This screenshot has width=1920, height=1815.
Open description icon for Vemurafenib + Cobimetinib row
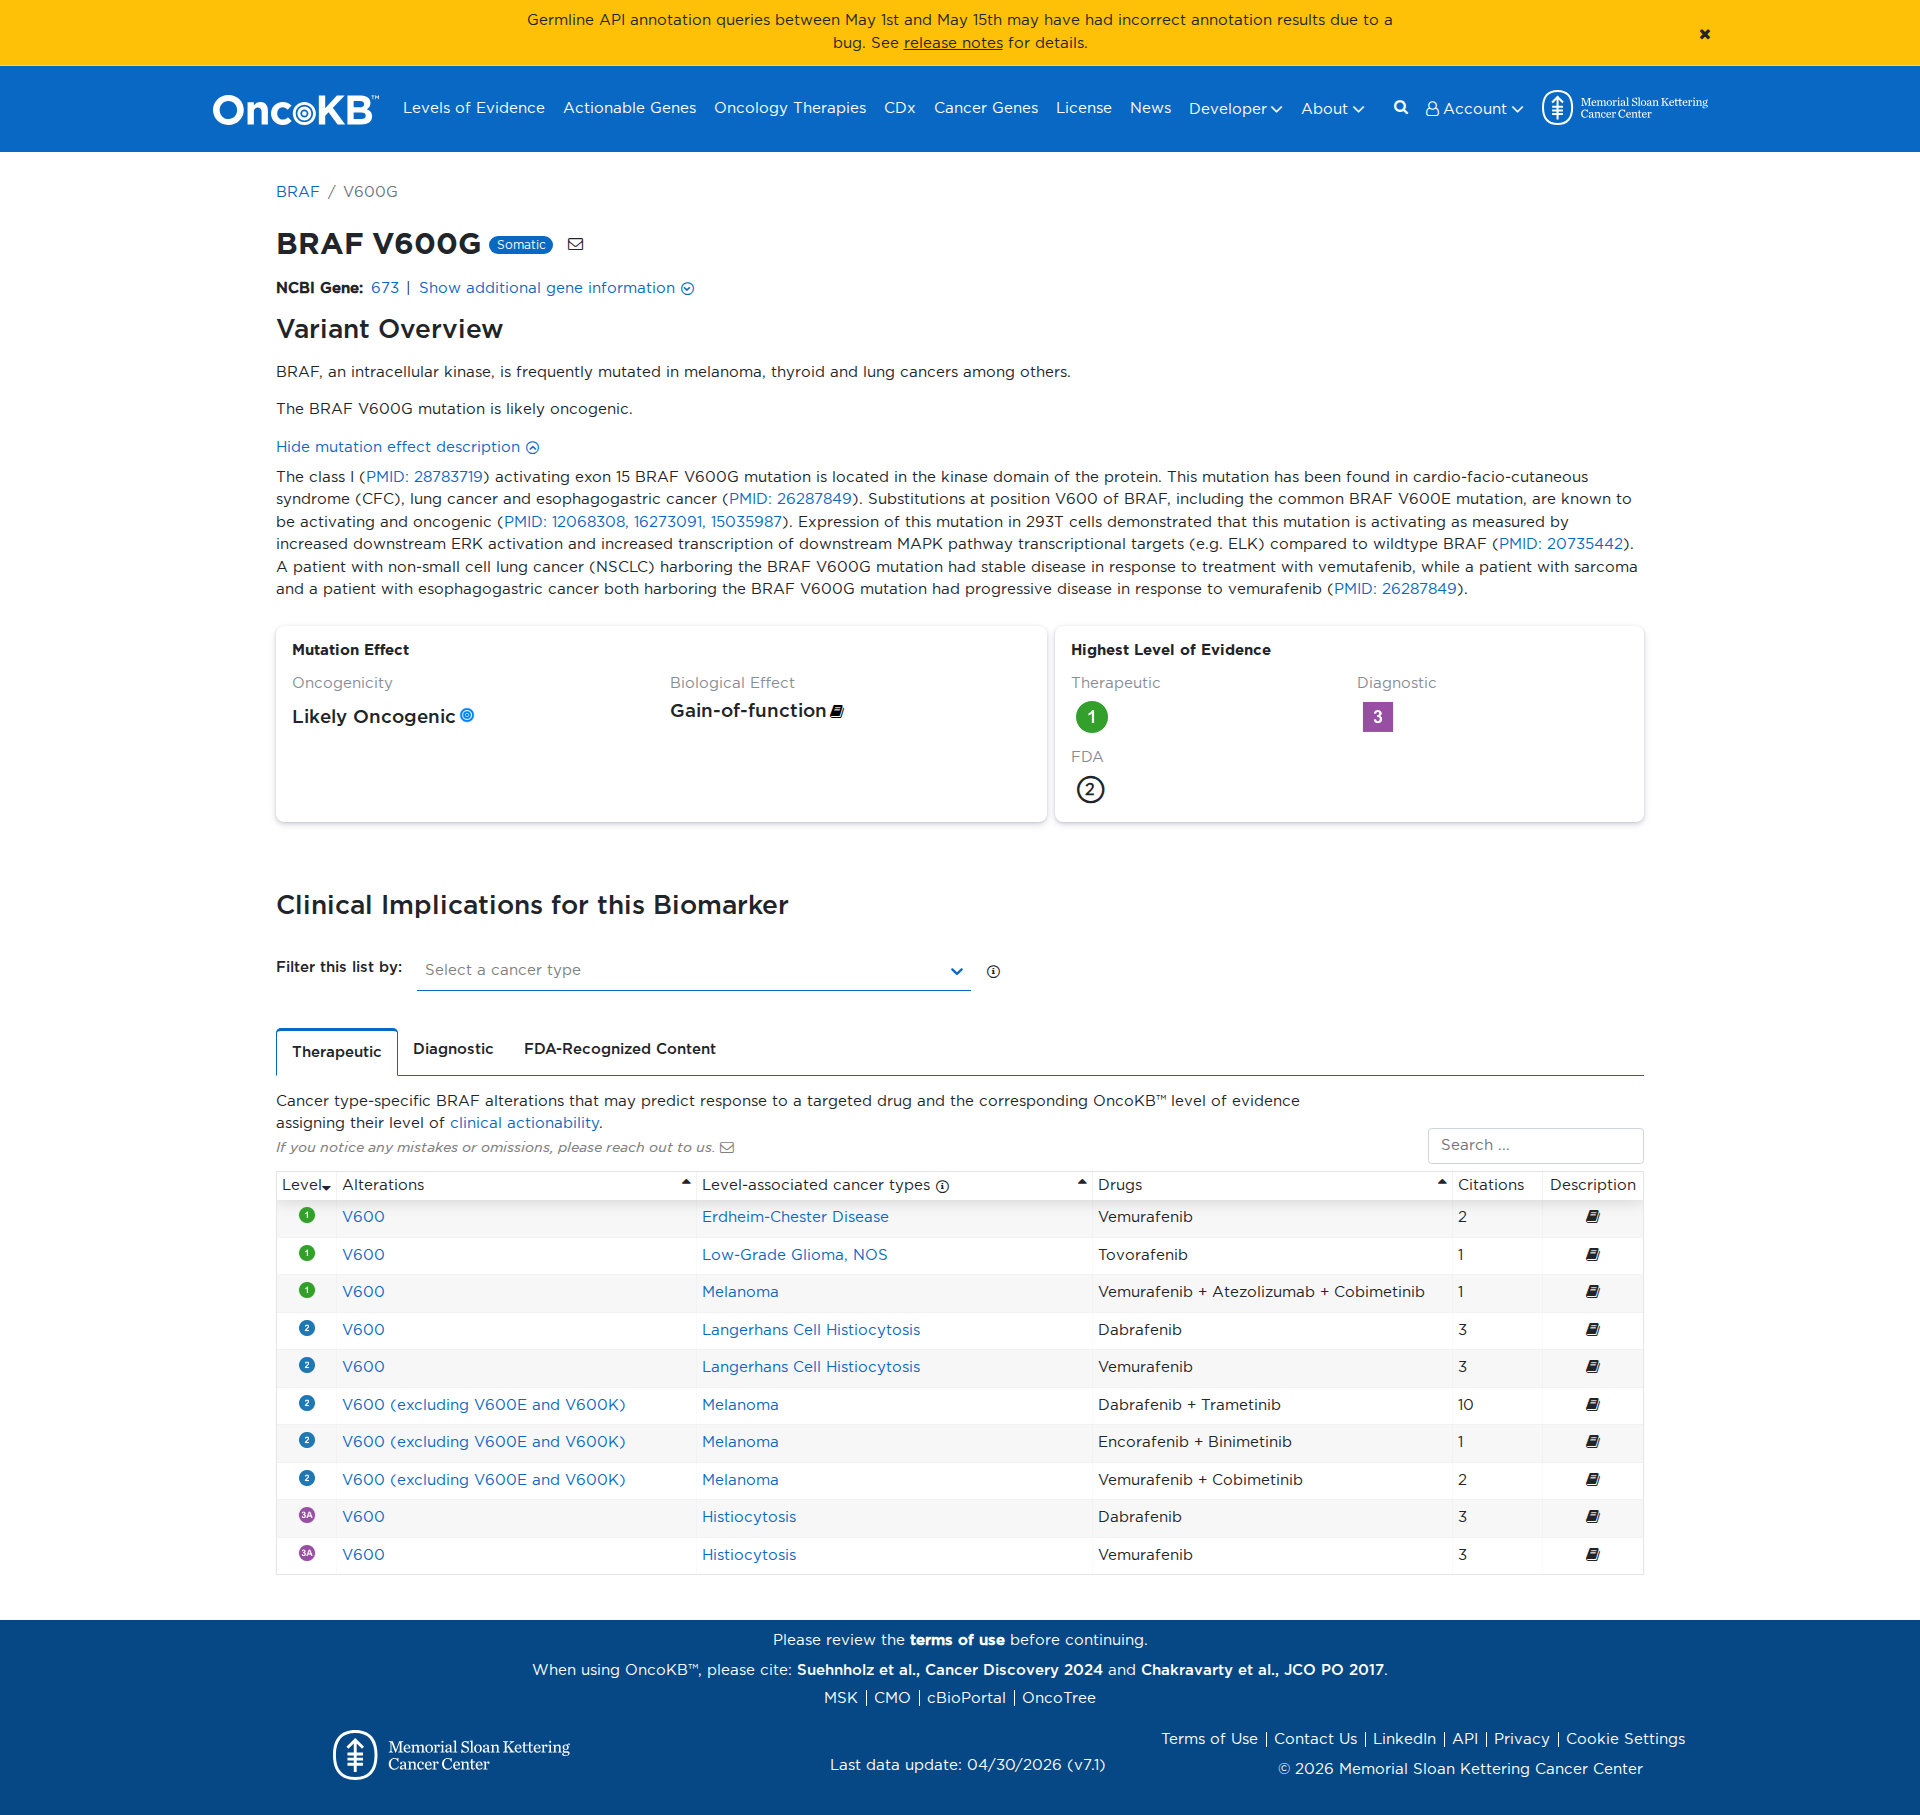[x=1593, y=1479]
